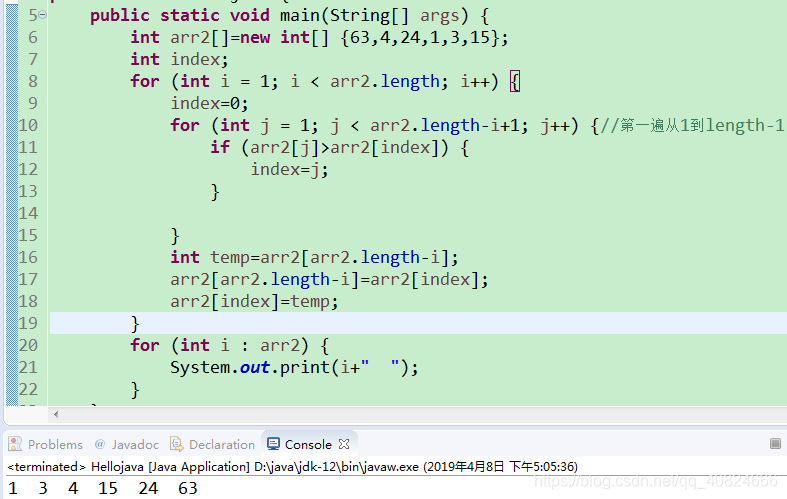This screenshot has height=499, width=787.
Task: Click the opening brace on line 8
Action: pos(515,81)
